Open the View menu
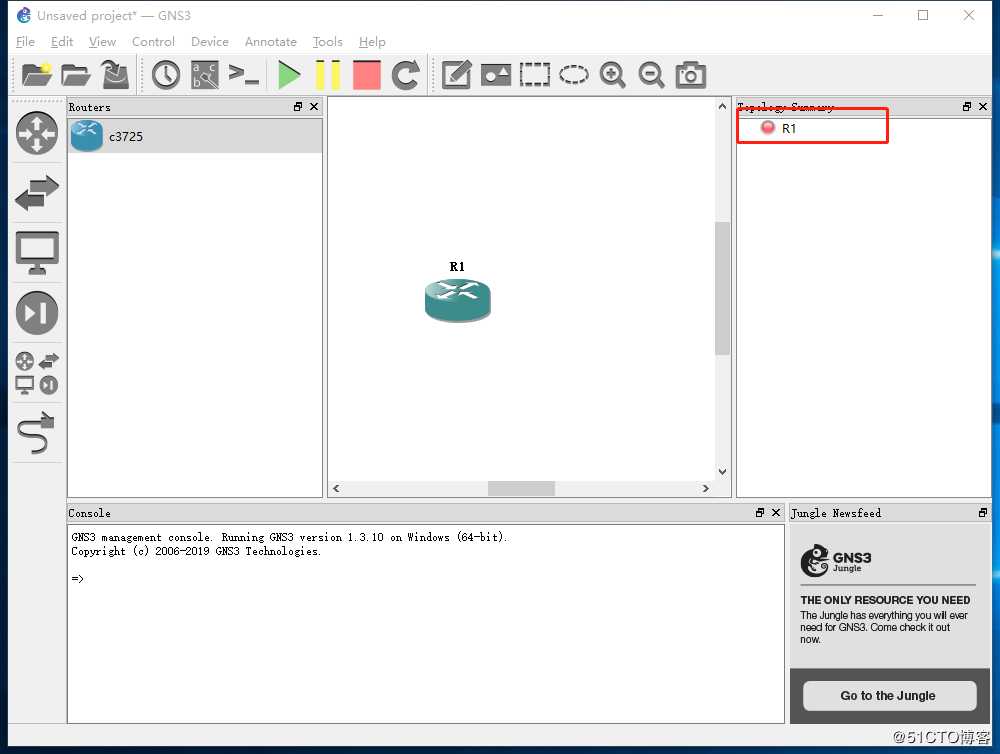This screenshot has width=1000, height=754. [x=102, y=41]
